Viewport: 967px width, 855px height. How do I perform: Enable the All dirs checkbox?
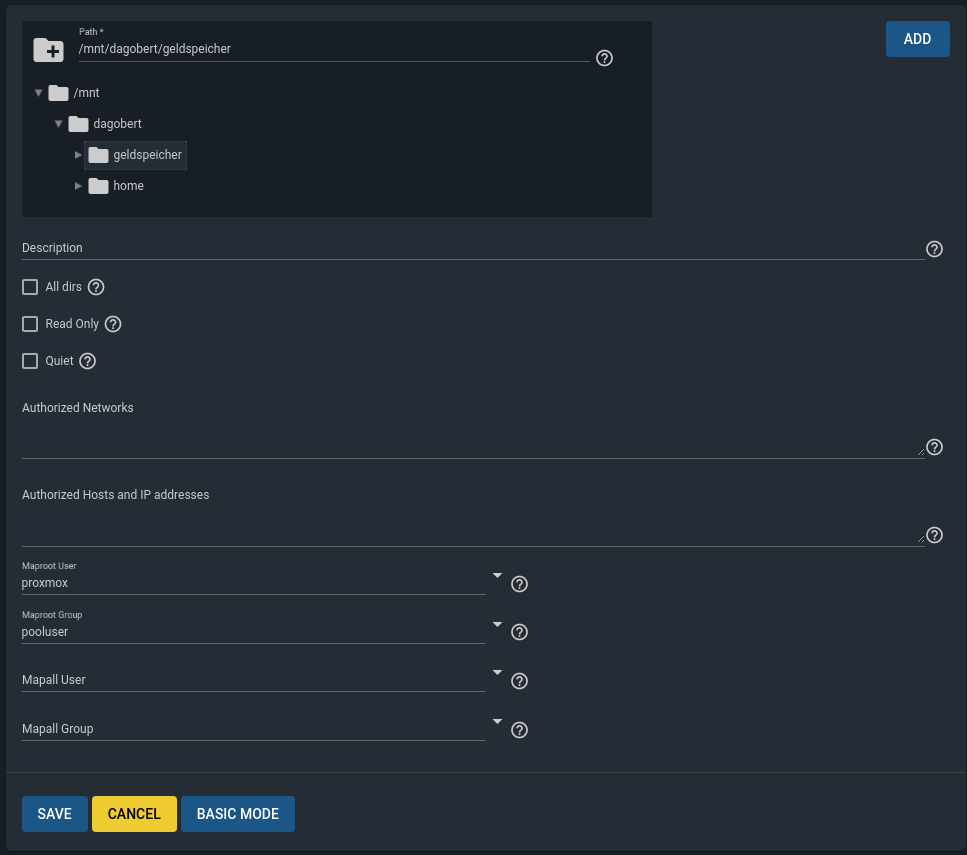[x=30, y=287]
